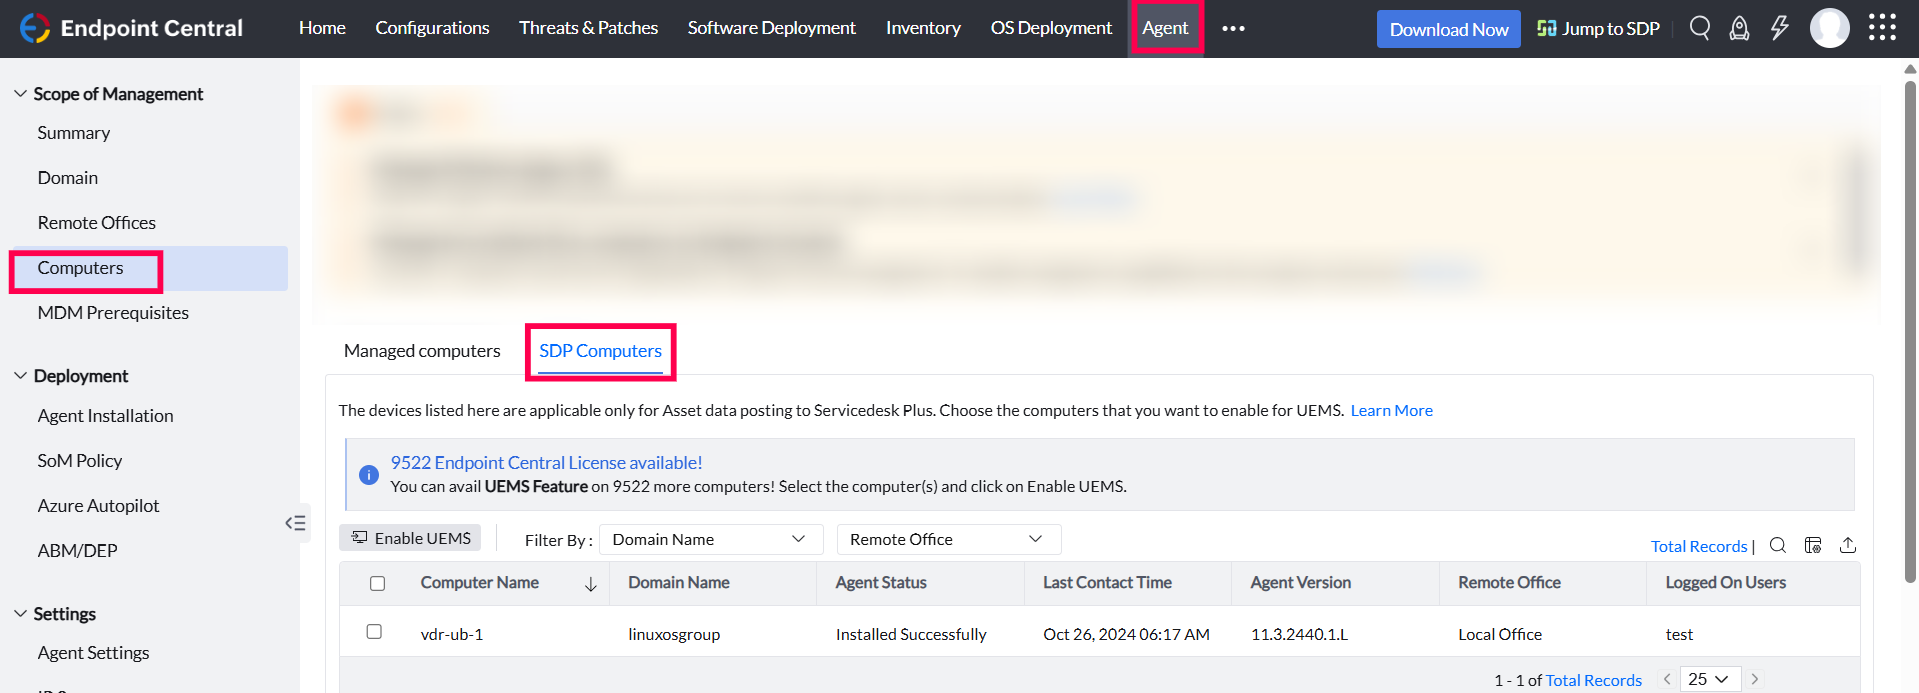This screenshot has width=1919, height=693.
Task: Open ABM/DEP in sidebar
Action: click(77, 551)
